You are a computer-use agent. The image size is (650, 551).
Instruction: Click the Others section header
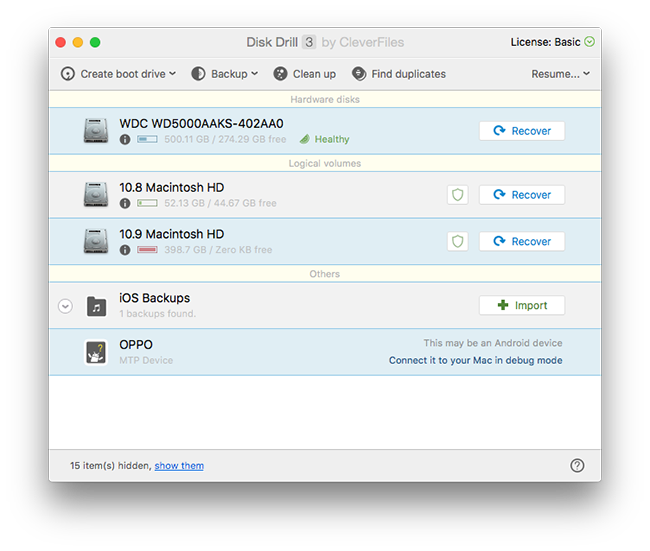pos(325,274)
